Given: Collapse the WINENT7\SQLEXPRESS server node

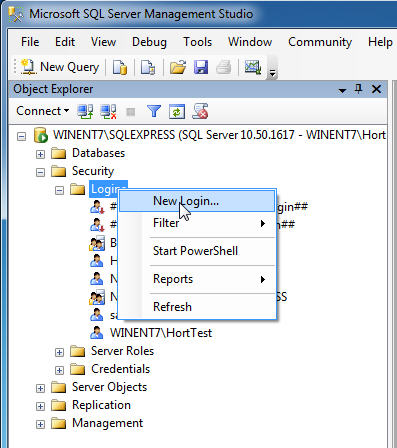Looking at the screenshot, I should pos(22,136).
